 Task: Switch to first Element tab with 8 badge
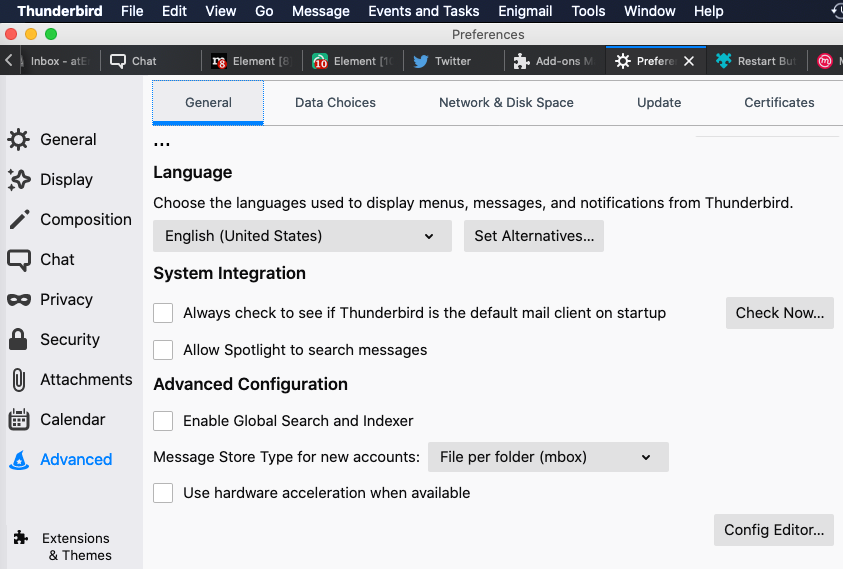[x=251, y=61]
